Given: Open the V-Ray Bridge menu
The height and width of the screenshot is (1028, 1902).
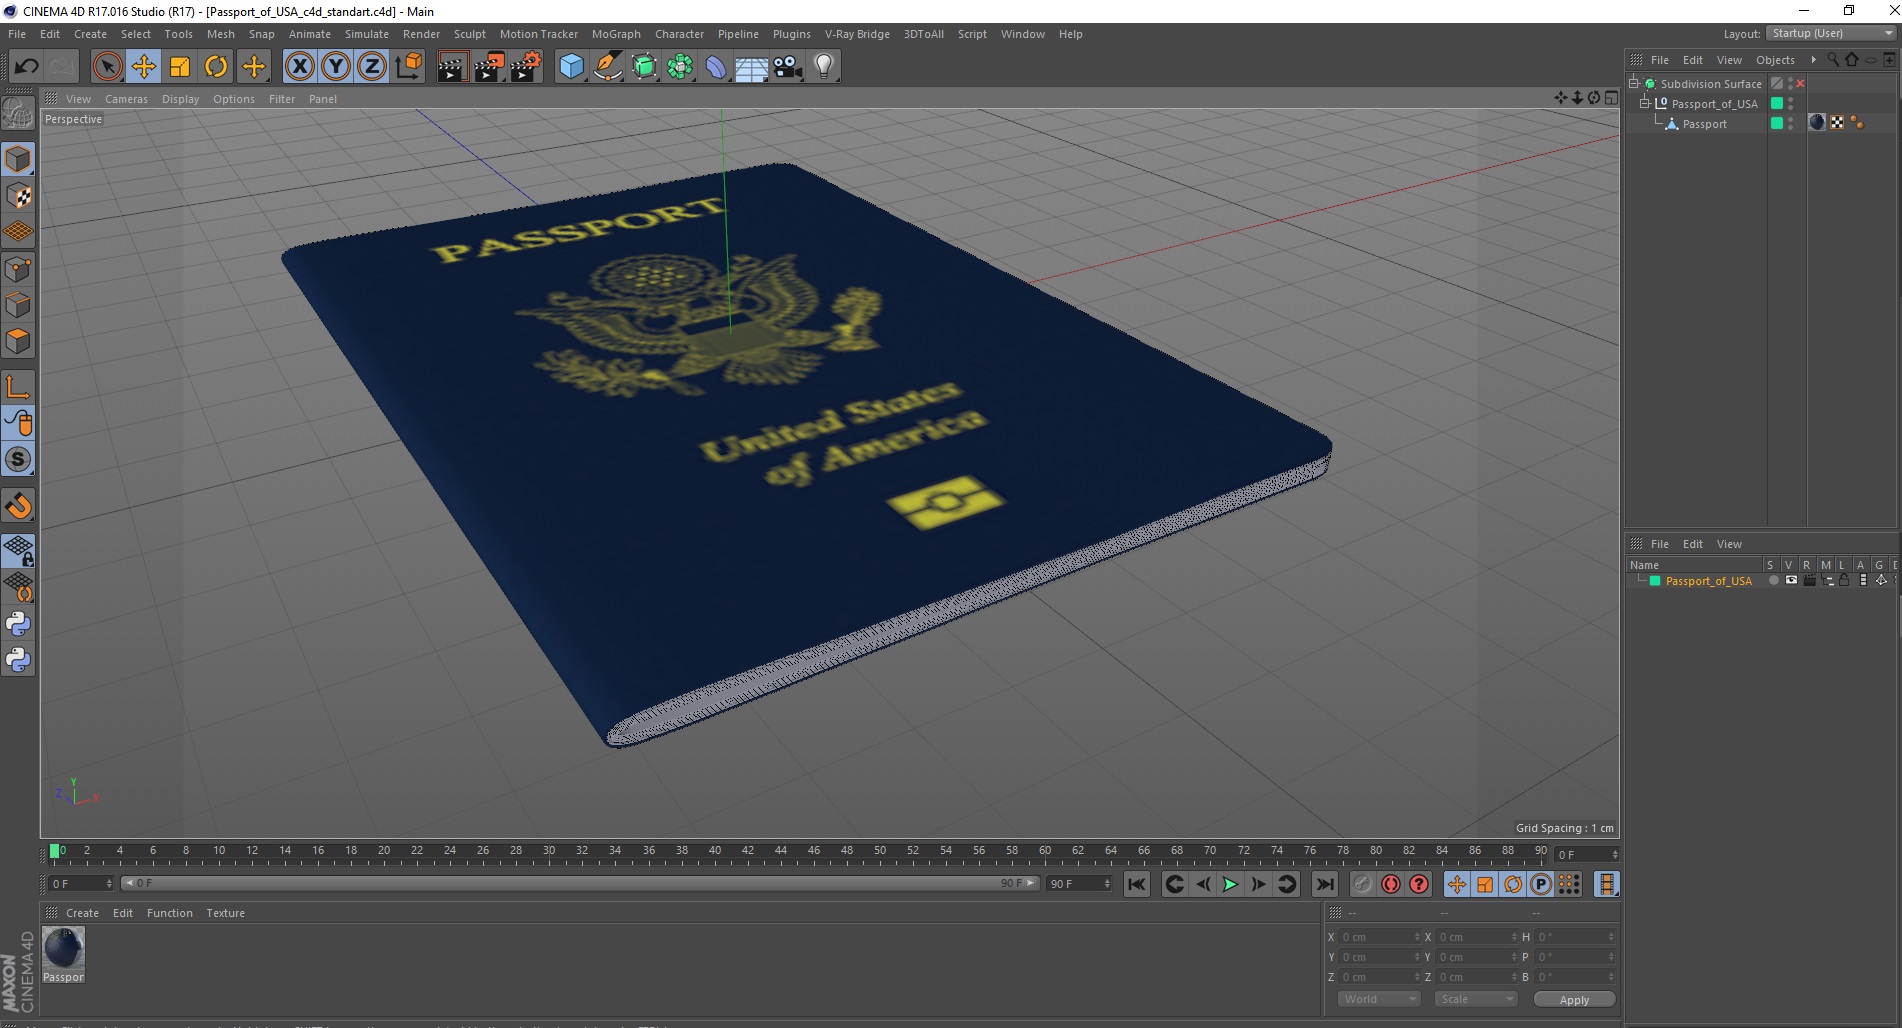Looking at the screenshot, I should coord(857,34).
